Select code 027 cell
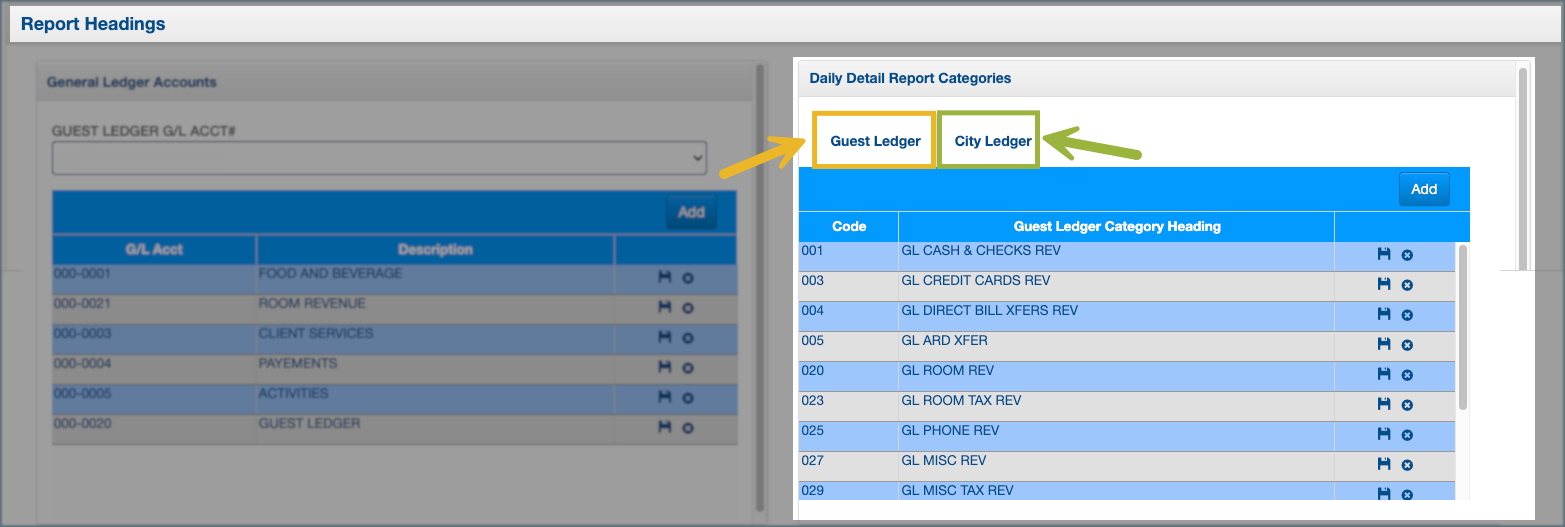This screenshot has height=527, width=1565. coord(848,466)
